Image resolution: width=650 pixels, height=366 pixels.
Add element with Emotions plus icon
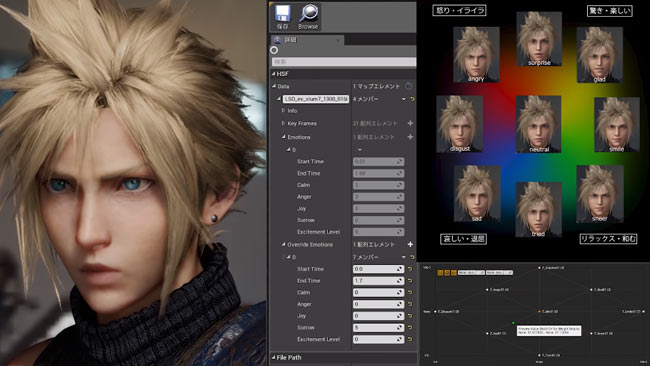point(410,137)
